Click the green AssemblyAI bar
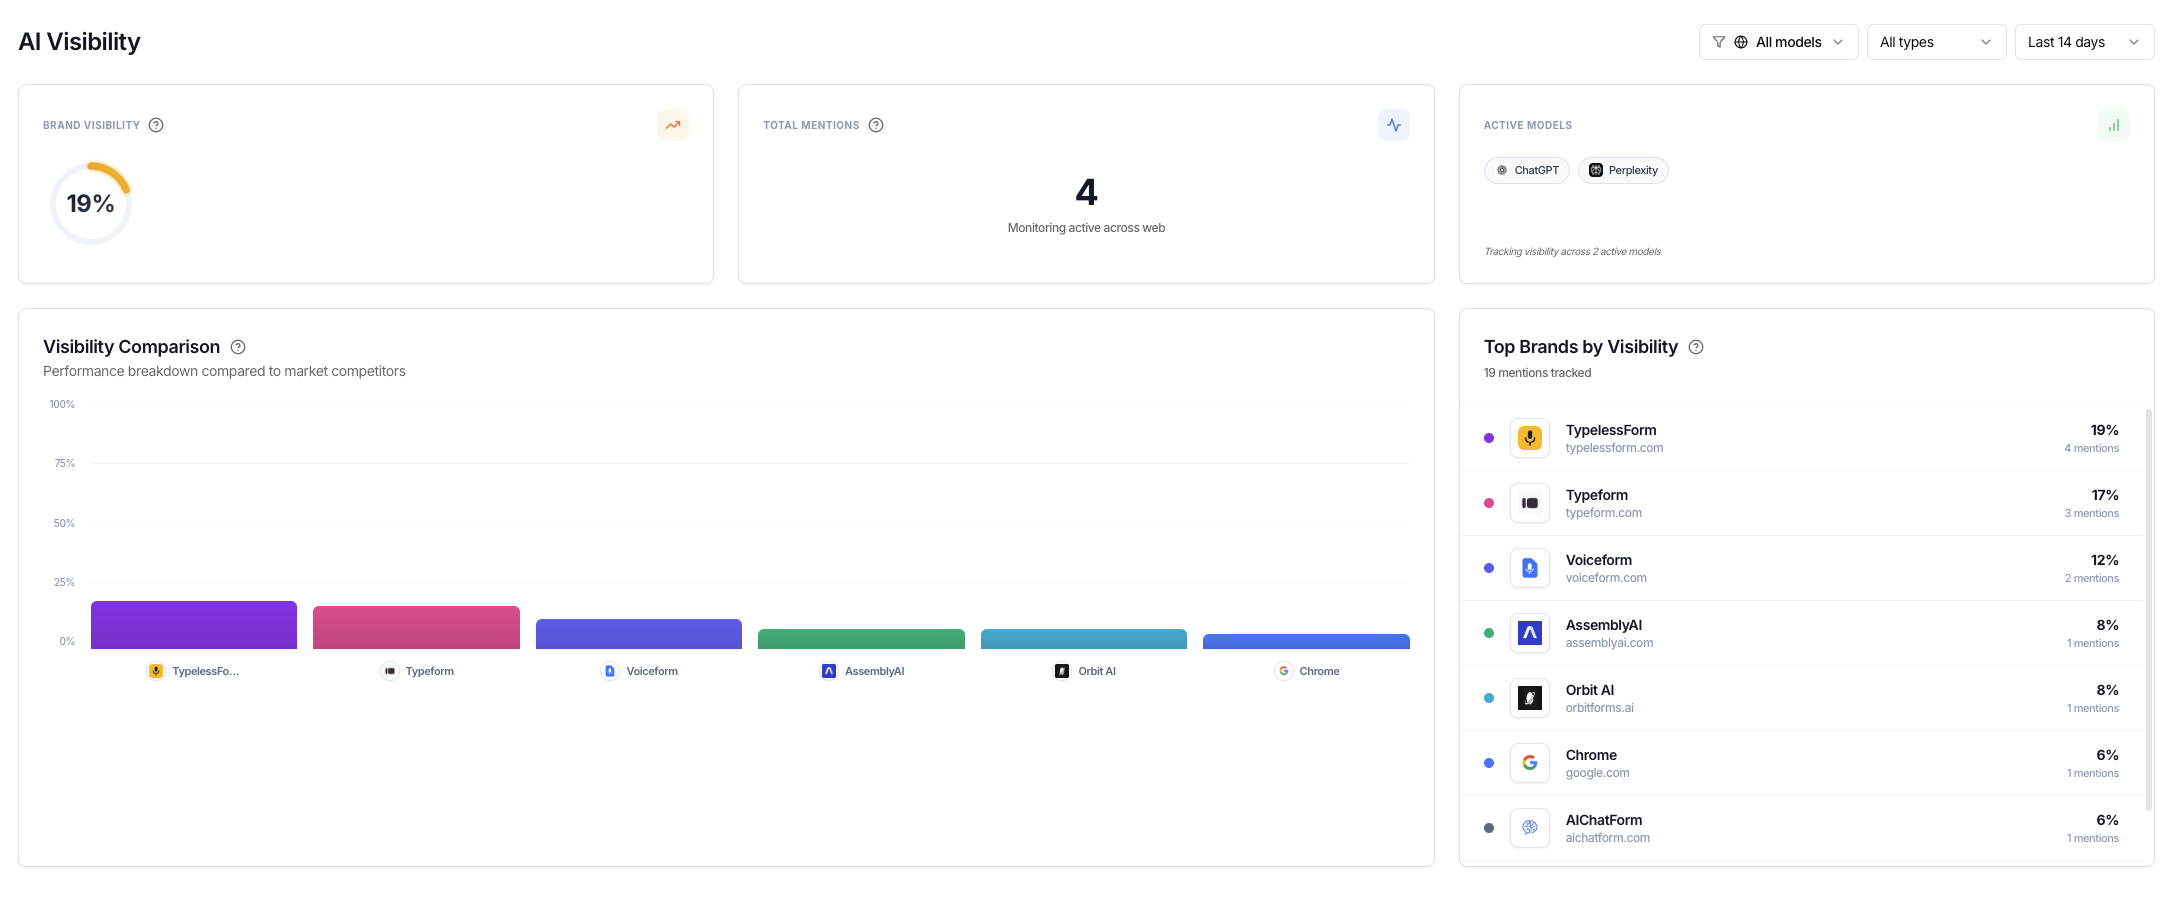Viewport: 2168px width, 907px height. (861, 639)
